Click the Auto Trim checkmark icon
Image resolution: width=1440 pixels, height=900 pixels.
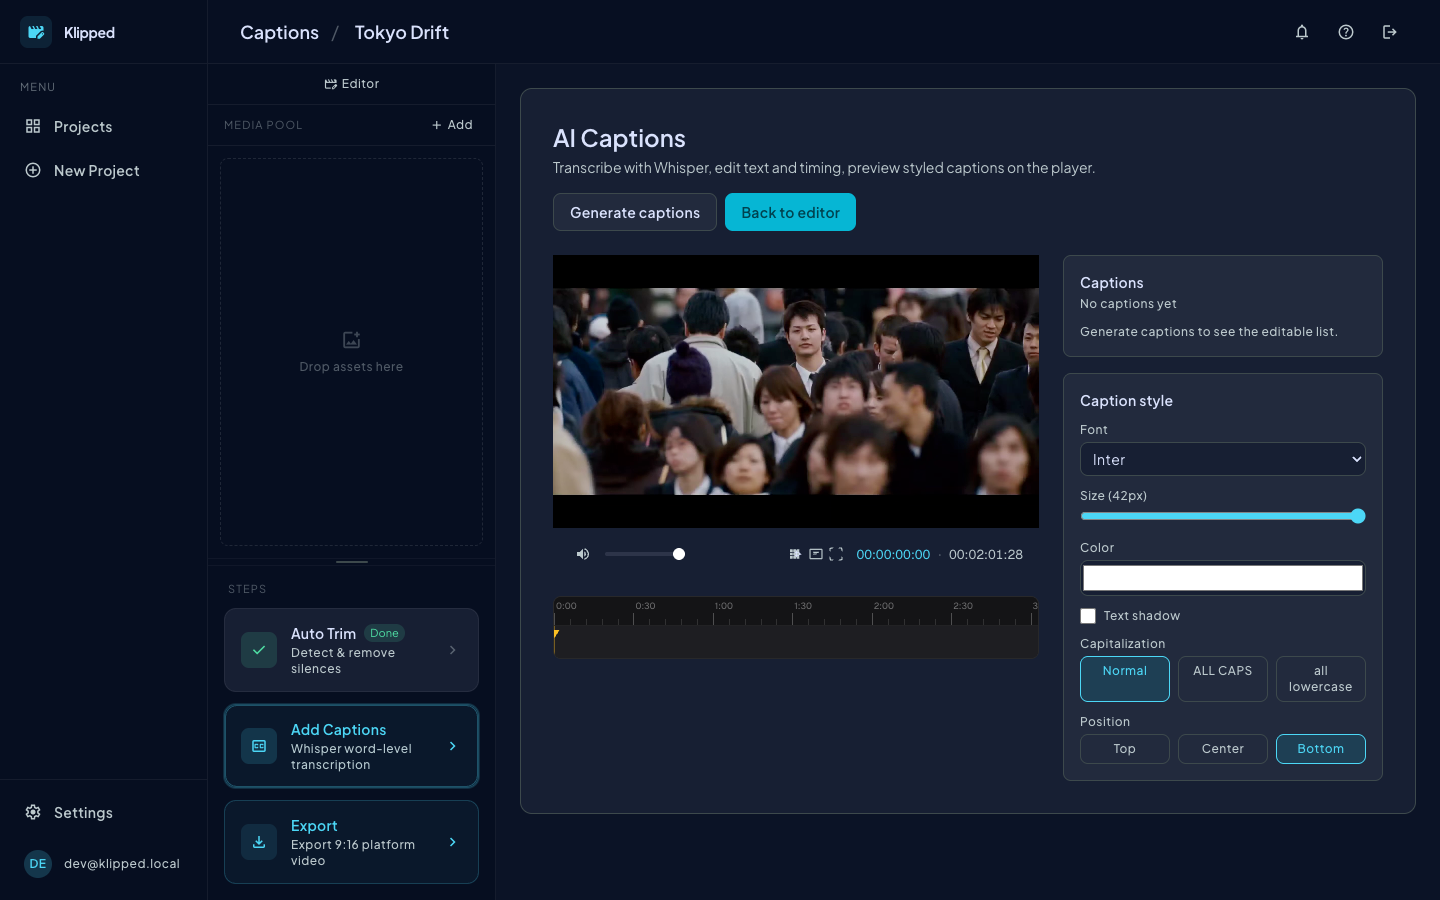[259, 650]
